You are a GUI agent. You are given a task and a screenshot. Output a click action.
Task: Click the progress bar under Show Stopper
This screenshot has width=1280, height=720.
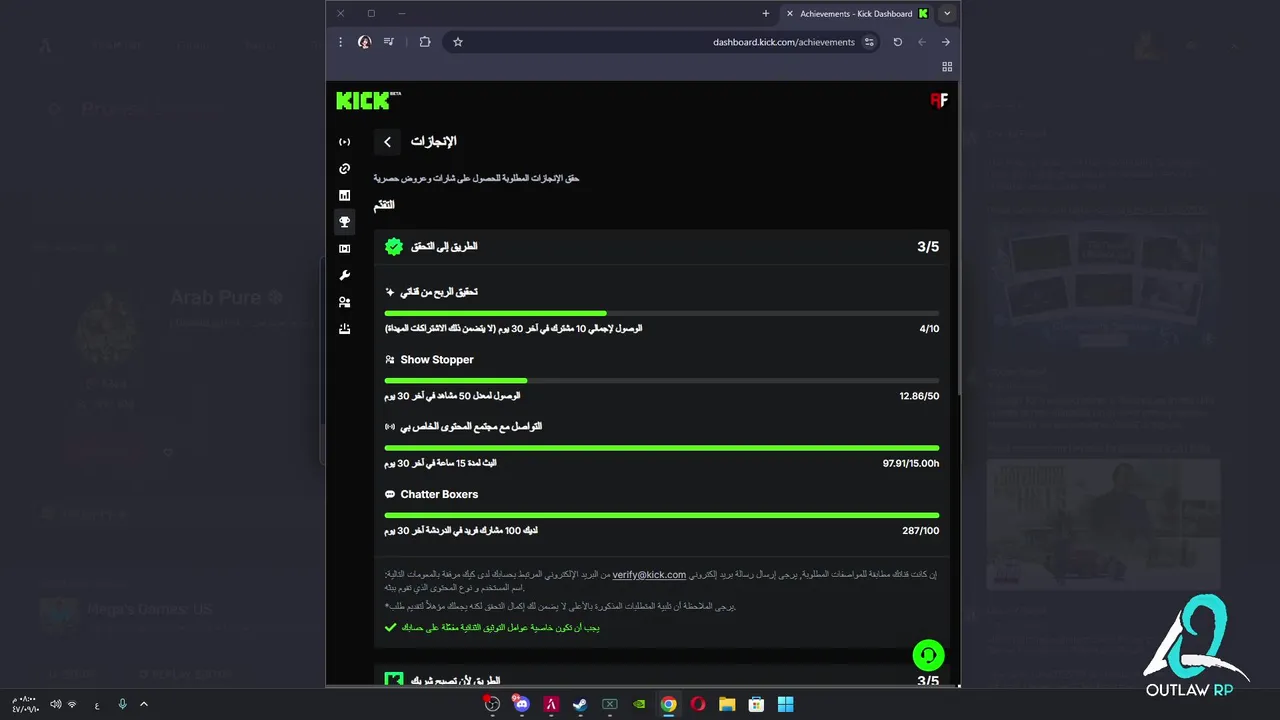661,380
